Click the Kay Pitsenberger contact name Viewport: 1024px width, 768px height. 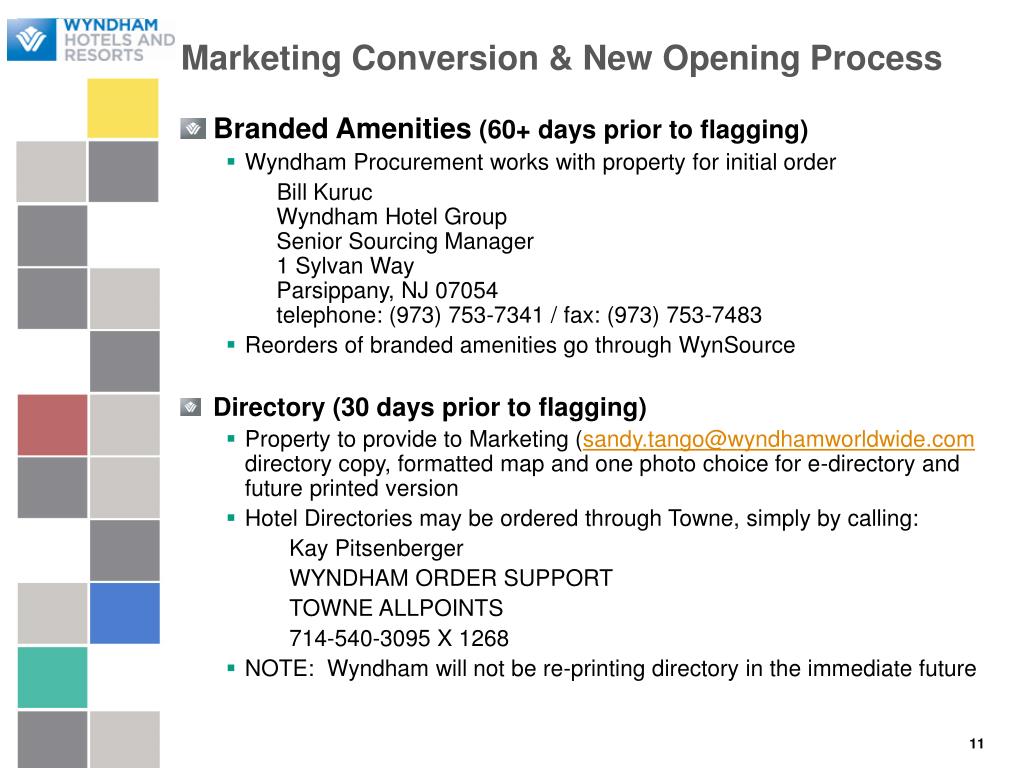376,548
